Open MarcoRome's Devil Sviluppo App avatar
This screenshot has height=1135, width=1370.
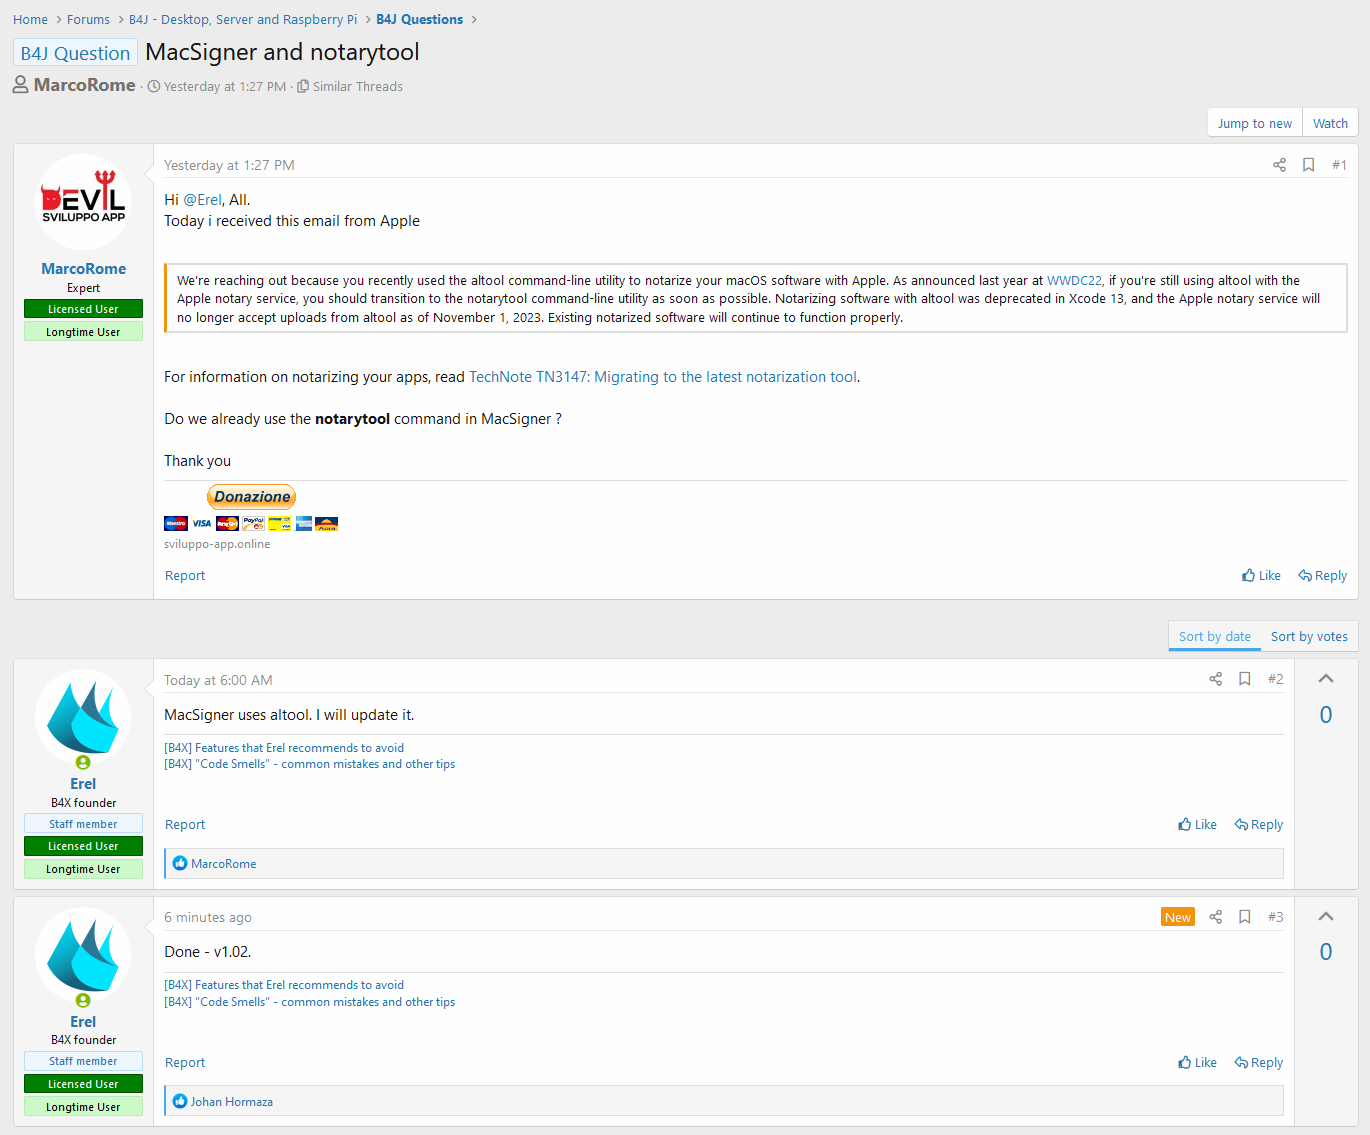pos(83,202)
